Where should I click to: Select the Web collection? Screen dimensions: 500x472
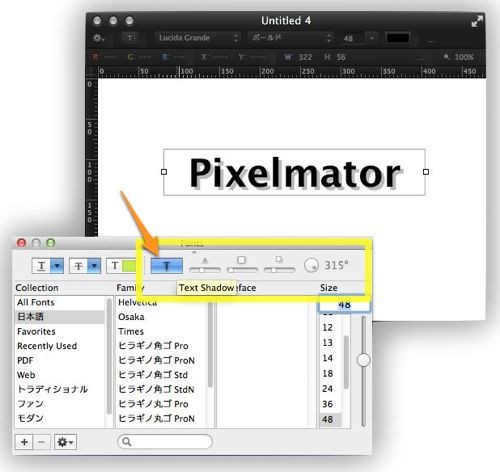[x=60, y=375]
